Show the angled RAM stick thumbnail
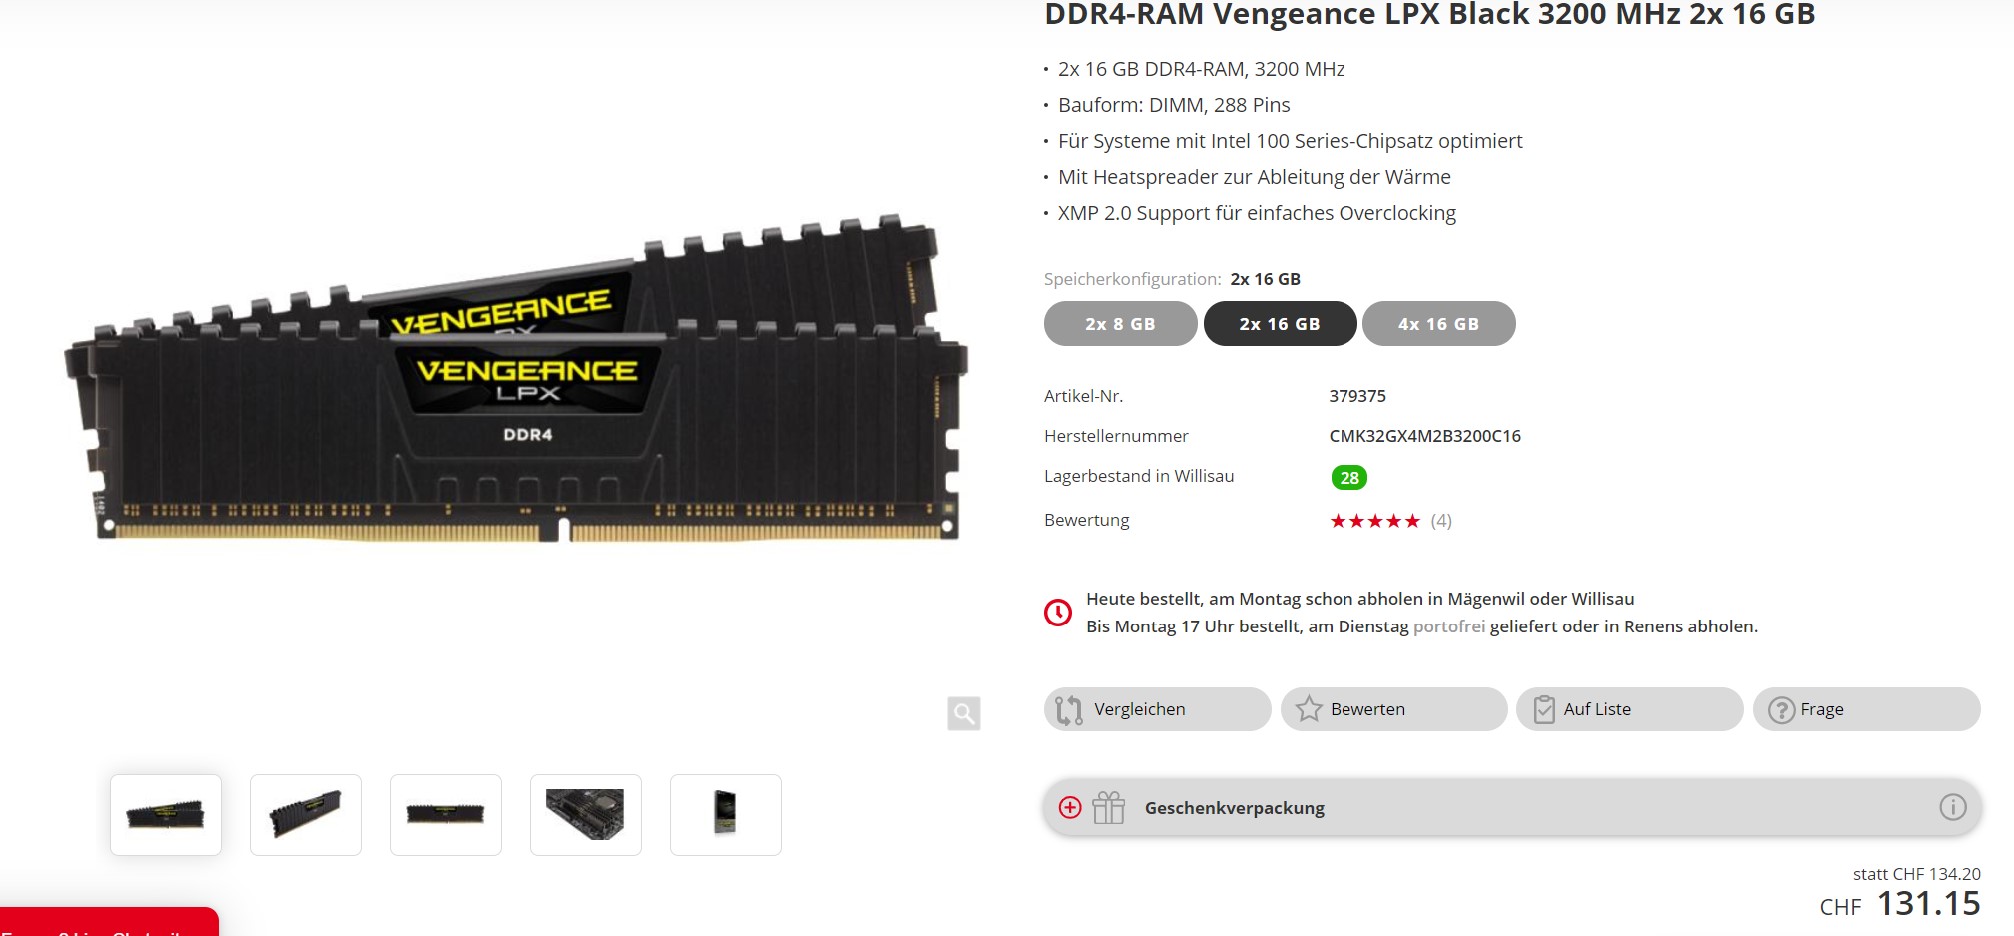Image resolution: width=2014 pixels, height=936 pixels. pos(306,814)
